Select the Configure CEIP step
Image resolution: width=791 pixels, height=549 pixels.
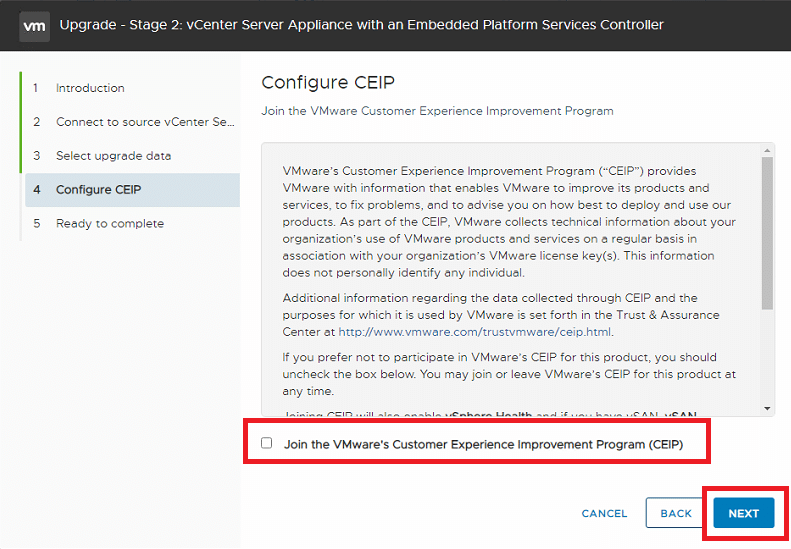click(x=132, y=190)
